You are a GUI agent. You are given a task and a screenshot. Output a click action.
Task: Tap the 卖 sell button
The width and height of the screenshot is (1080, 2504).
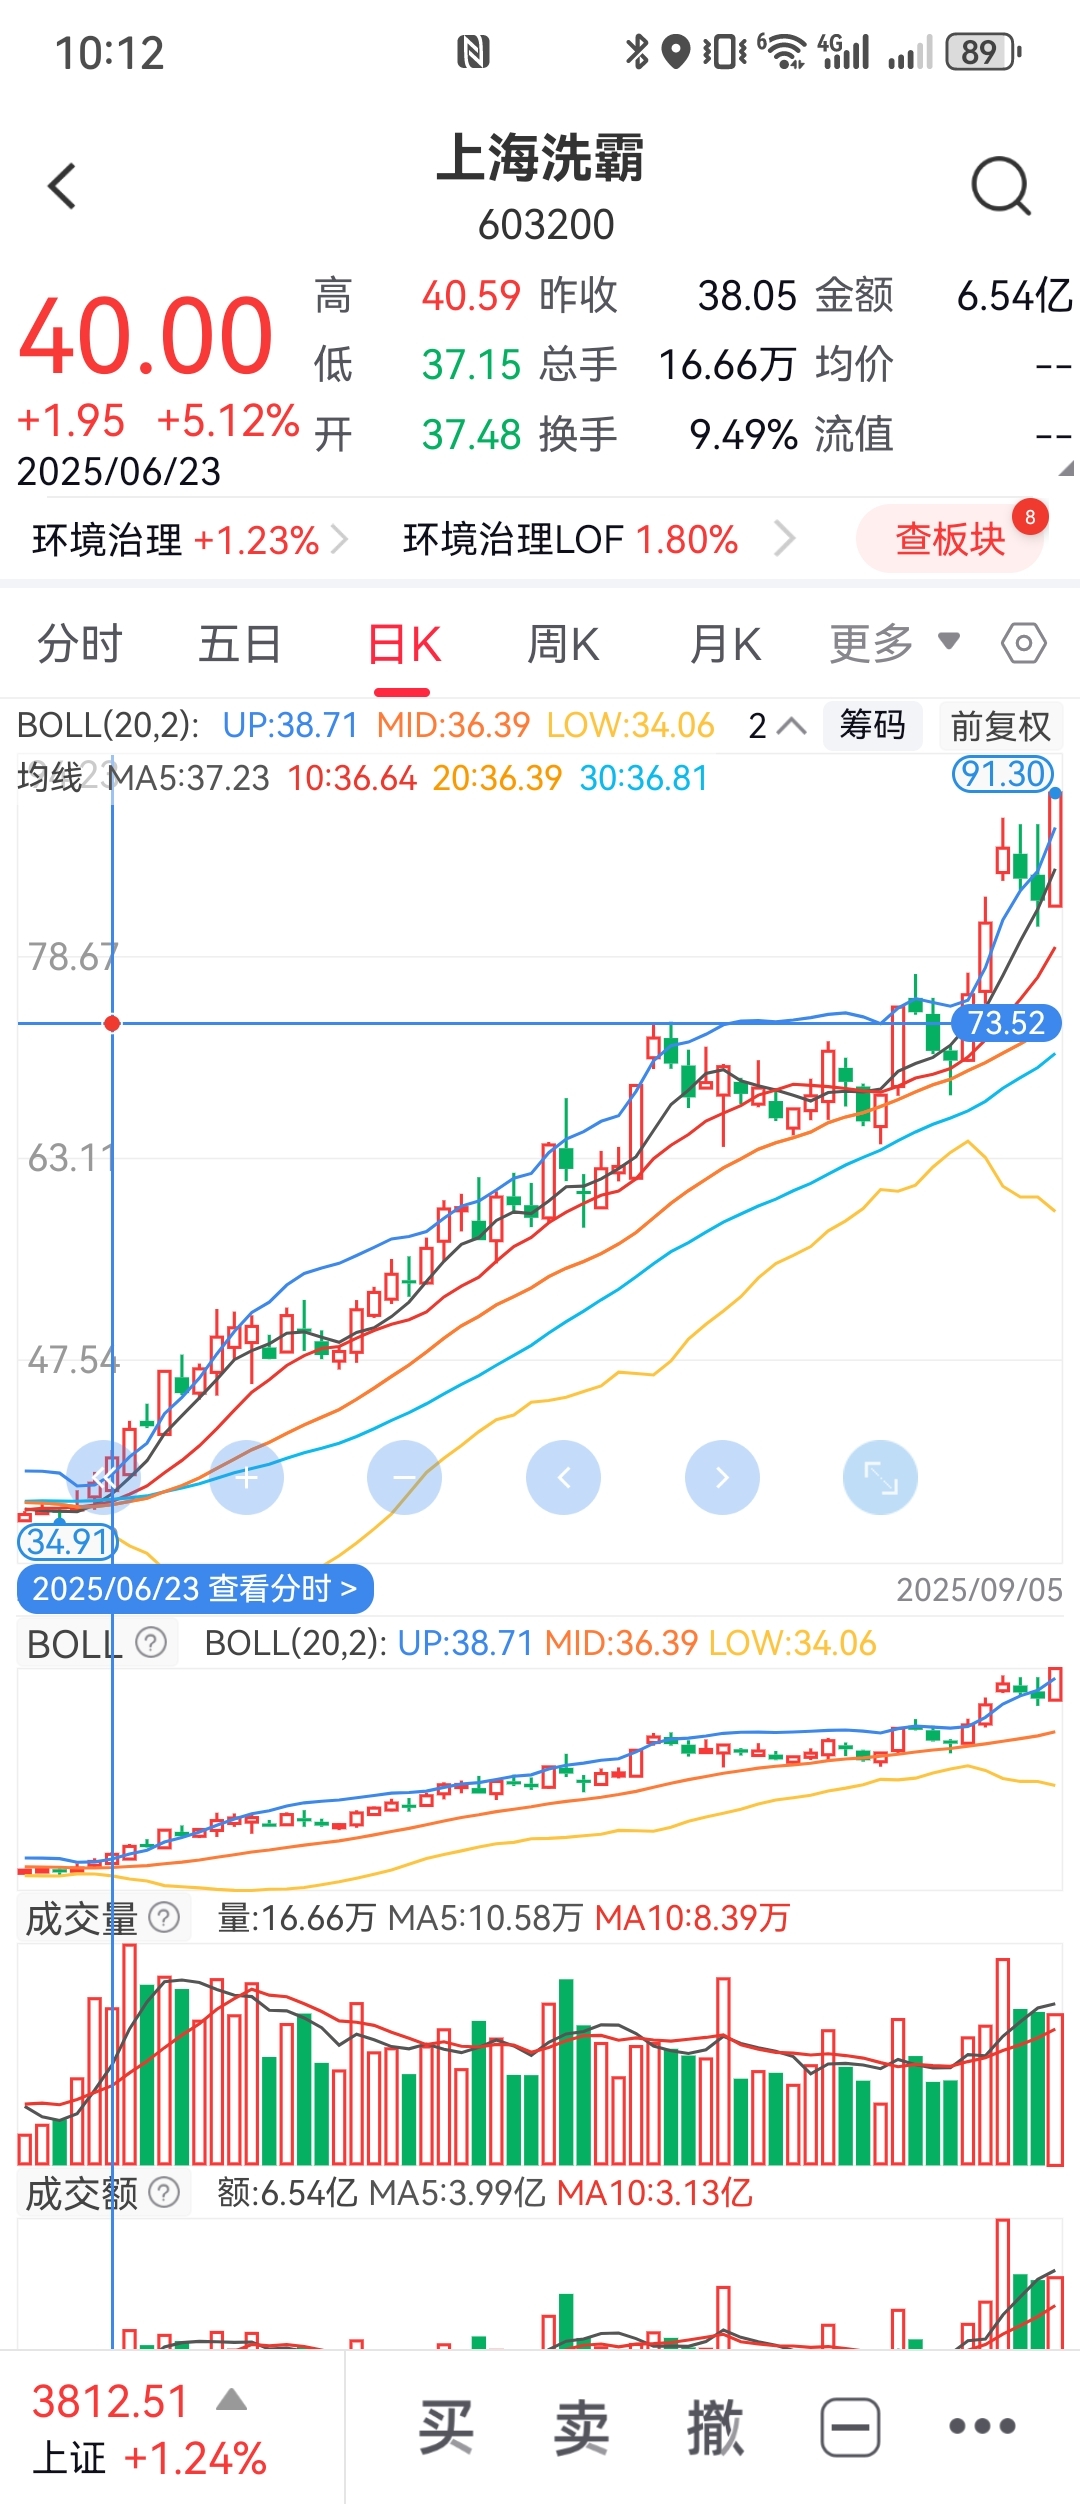click(581, 2427)
